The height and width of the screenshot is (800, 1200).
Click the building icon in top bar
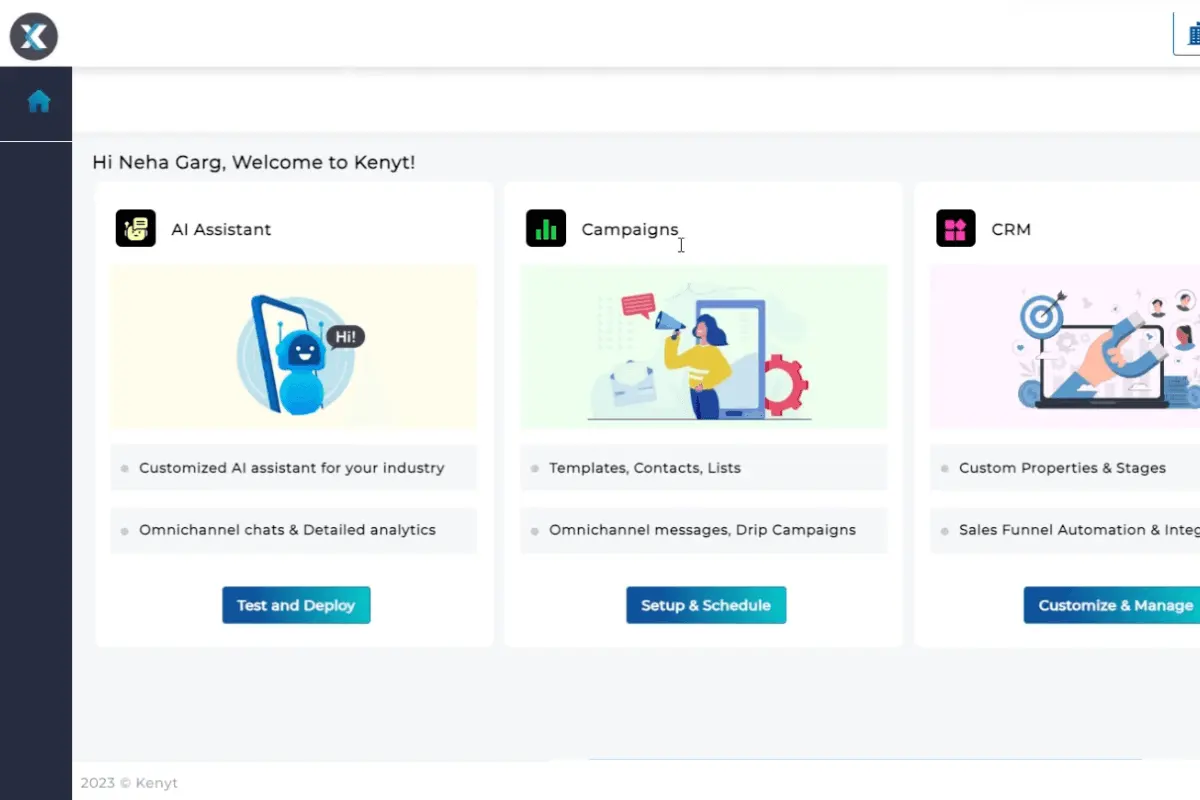pyautogui.click(x=1189, y=34)
